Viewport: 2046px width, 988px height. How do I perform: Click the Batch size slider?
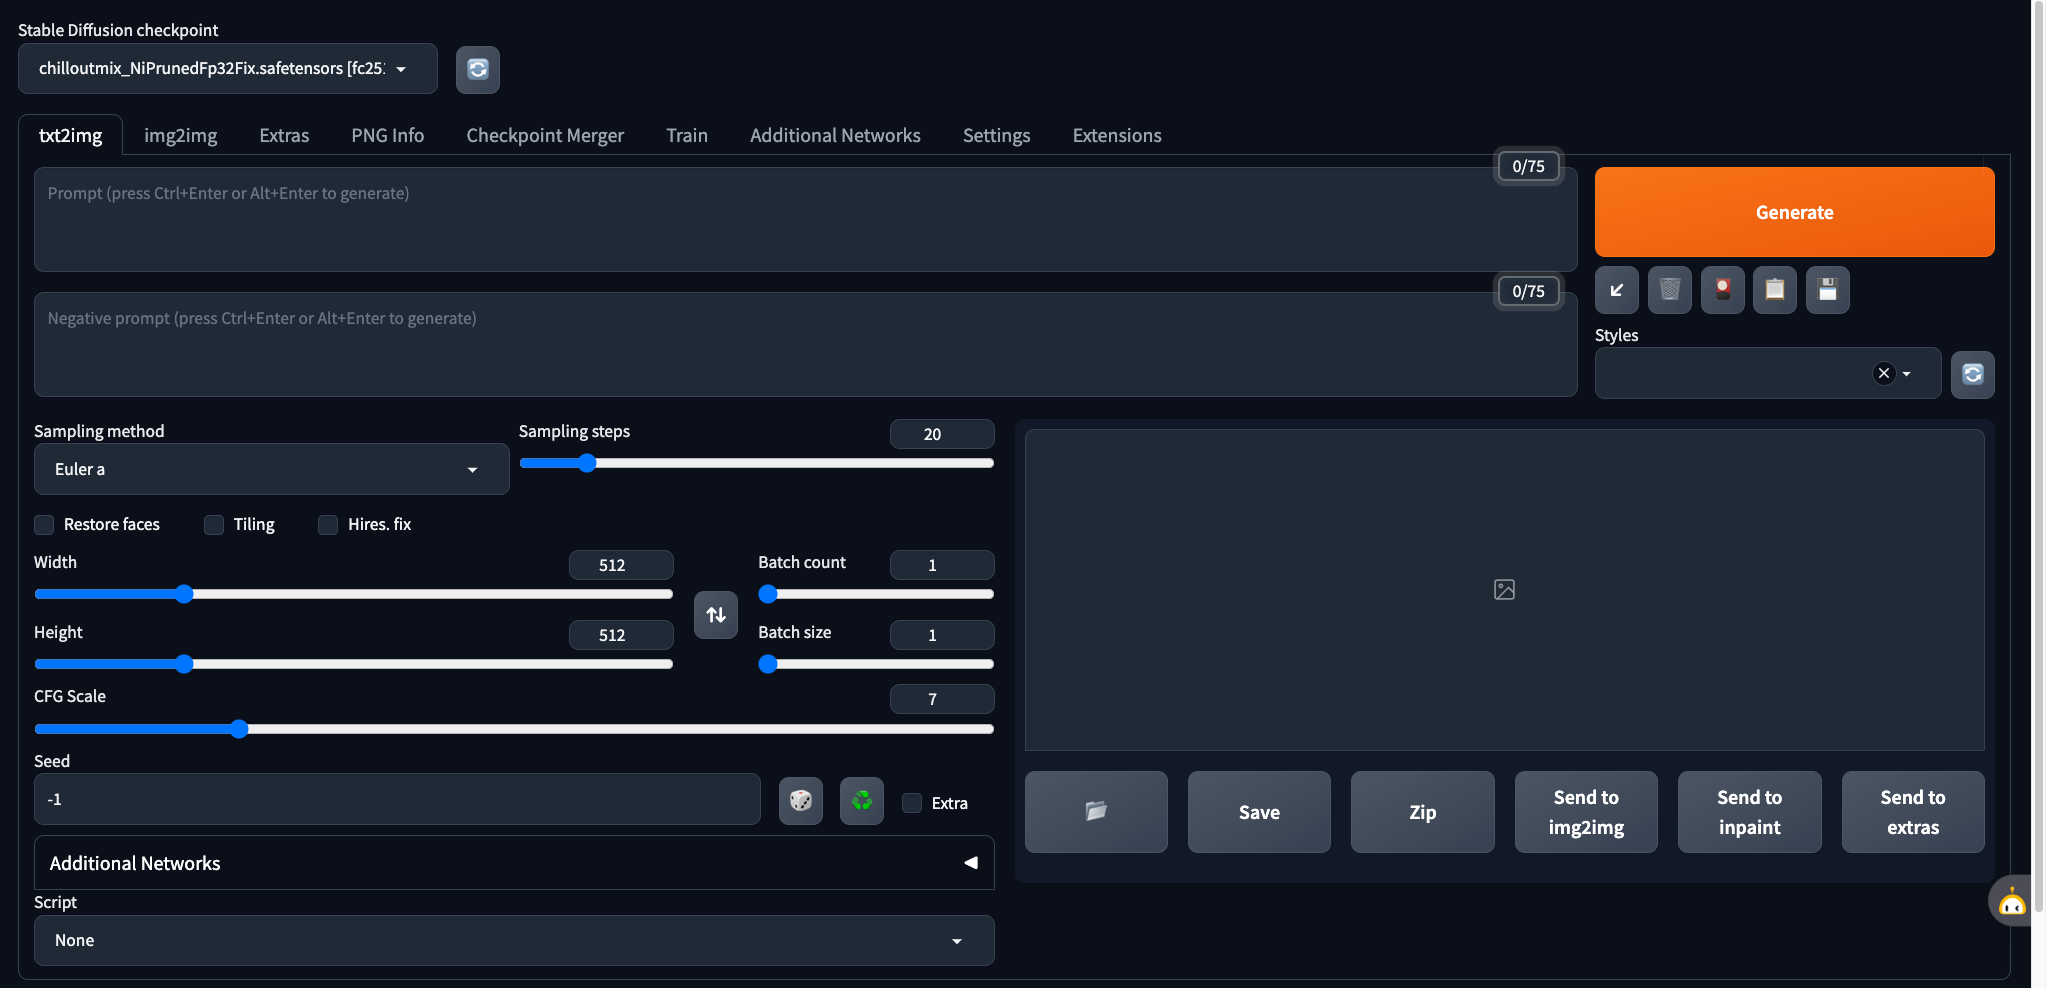(876, 664)
